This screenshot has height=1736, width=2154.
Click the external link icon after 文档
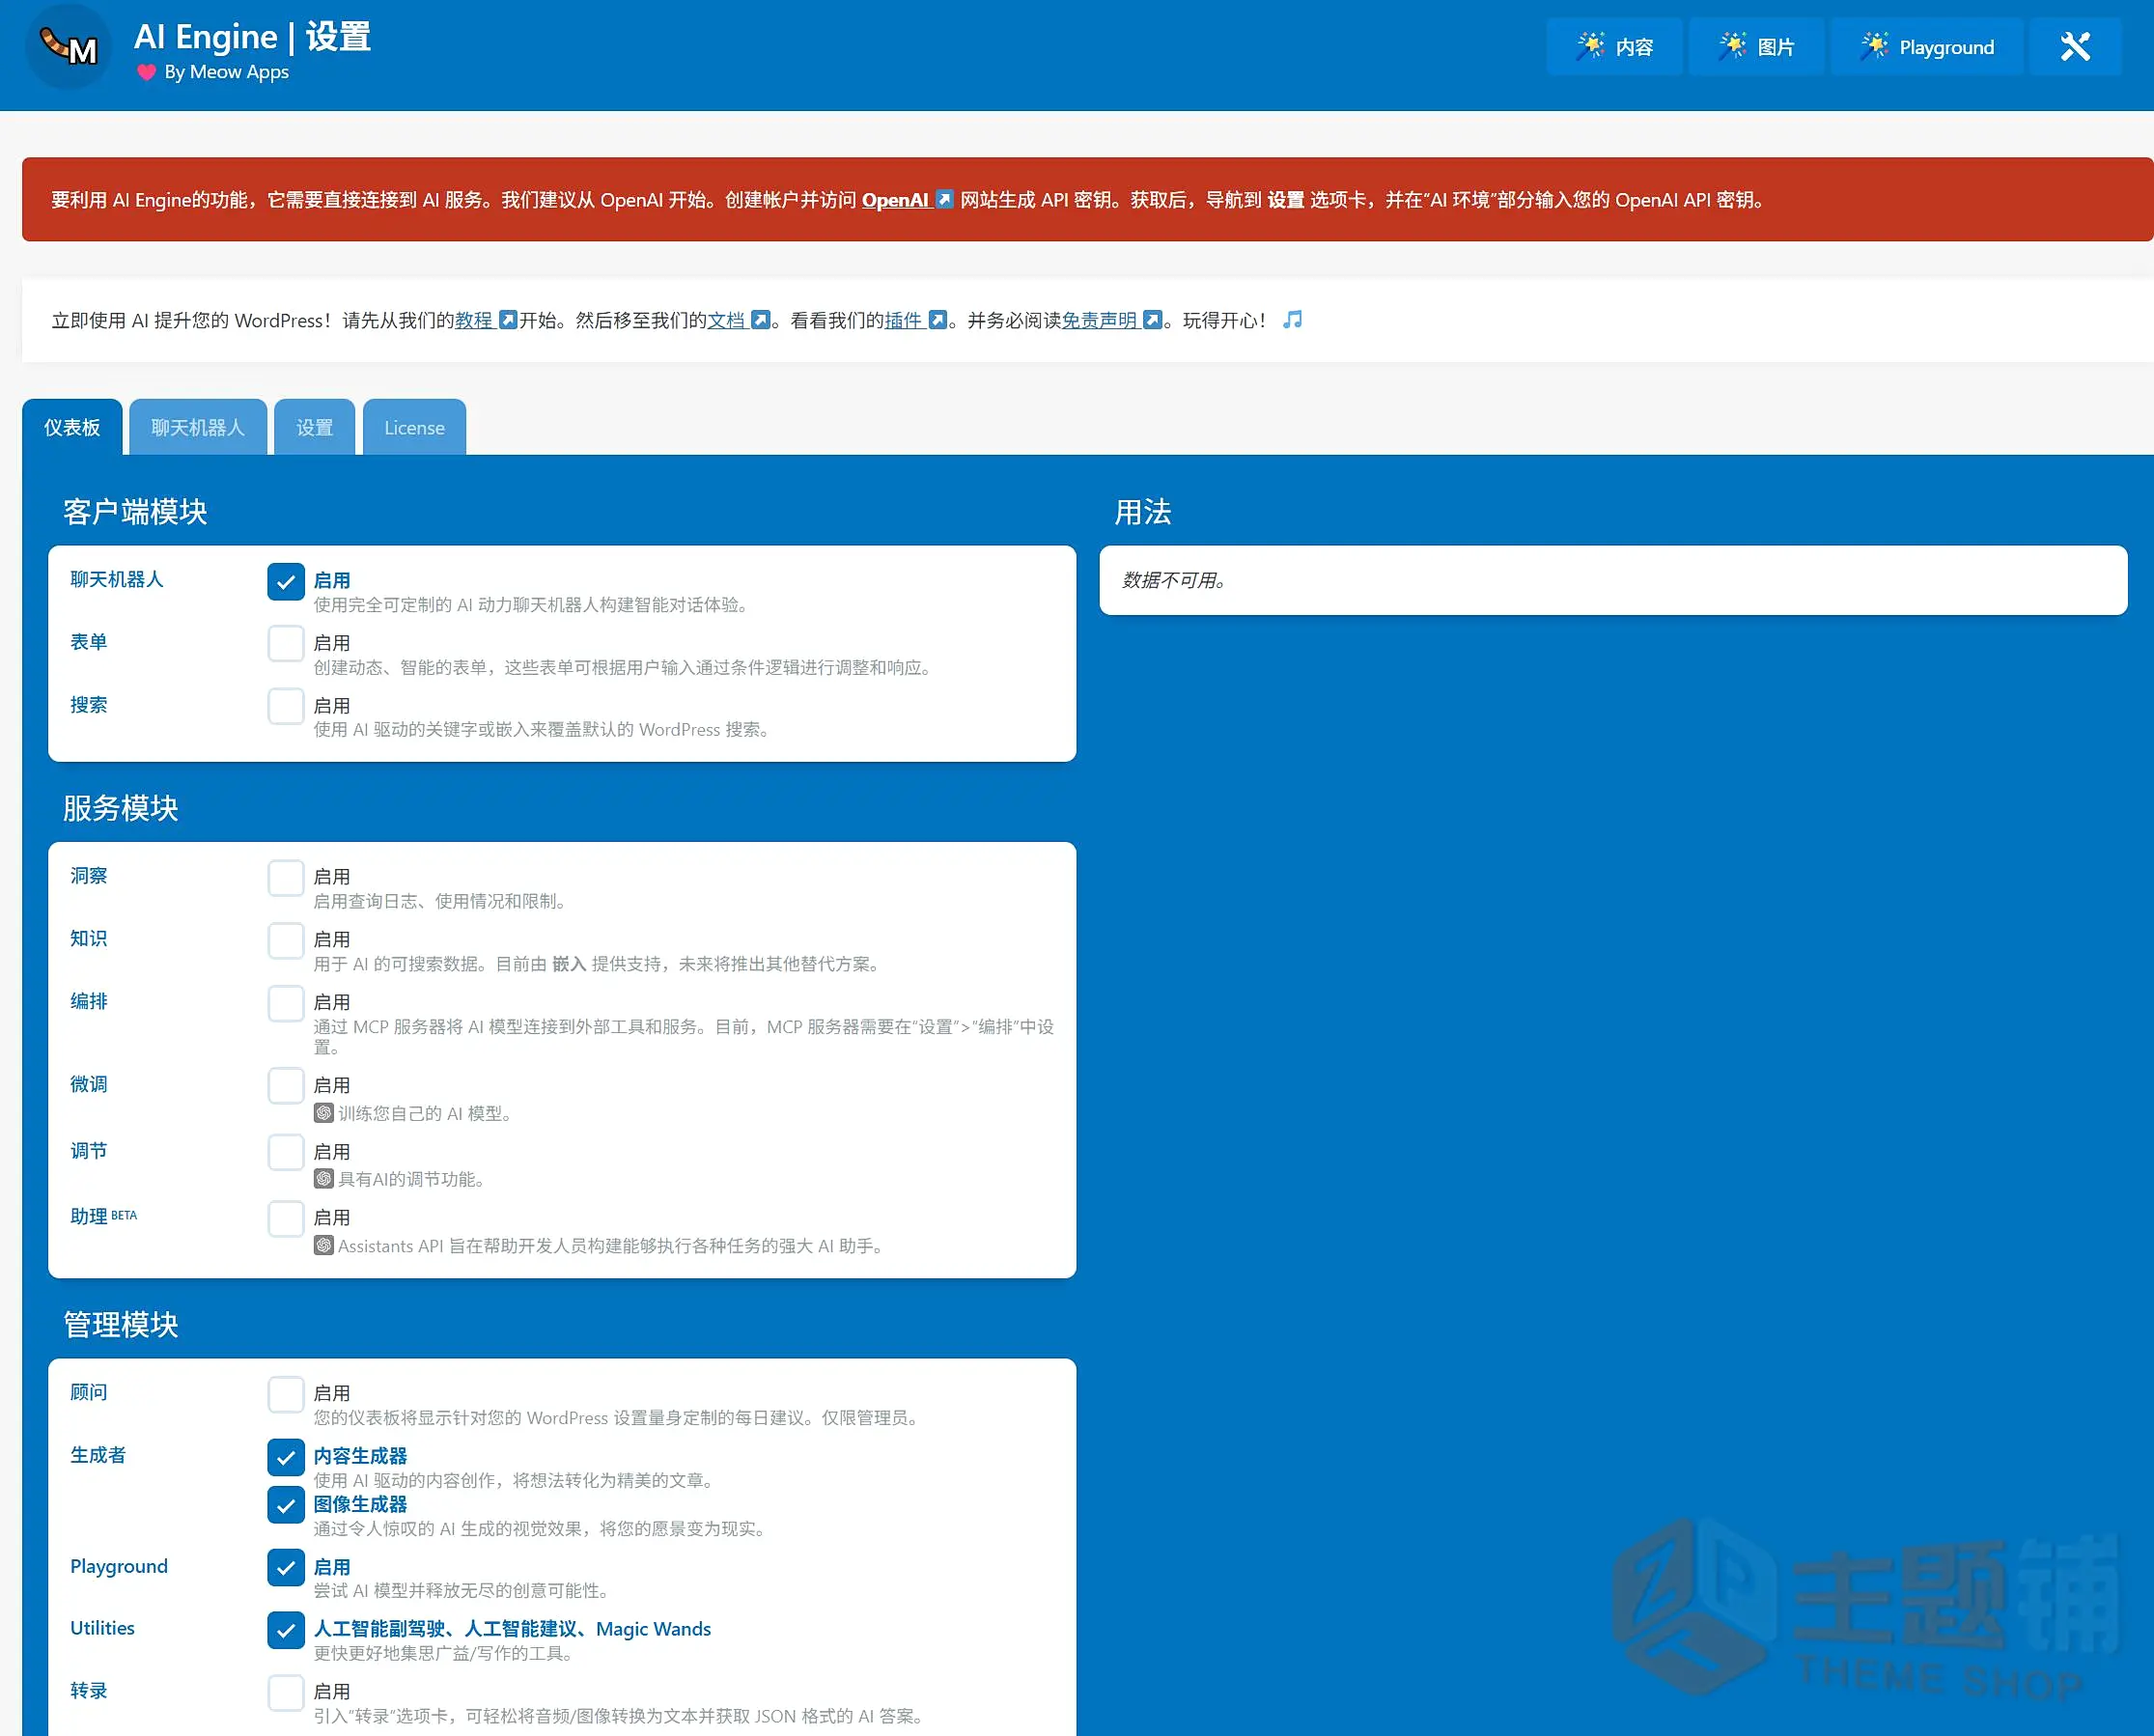coord(761,320)
